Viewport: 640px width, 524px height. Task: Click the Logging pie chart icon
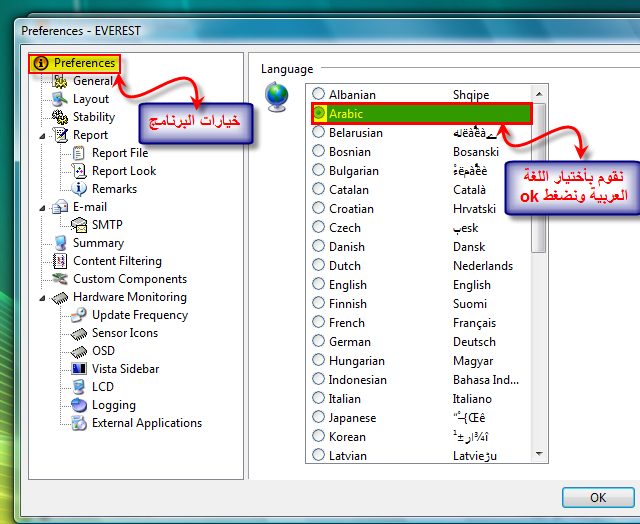(x=79, y=405)
